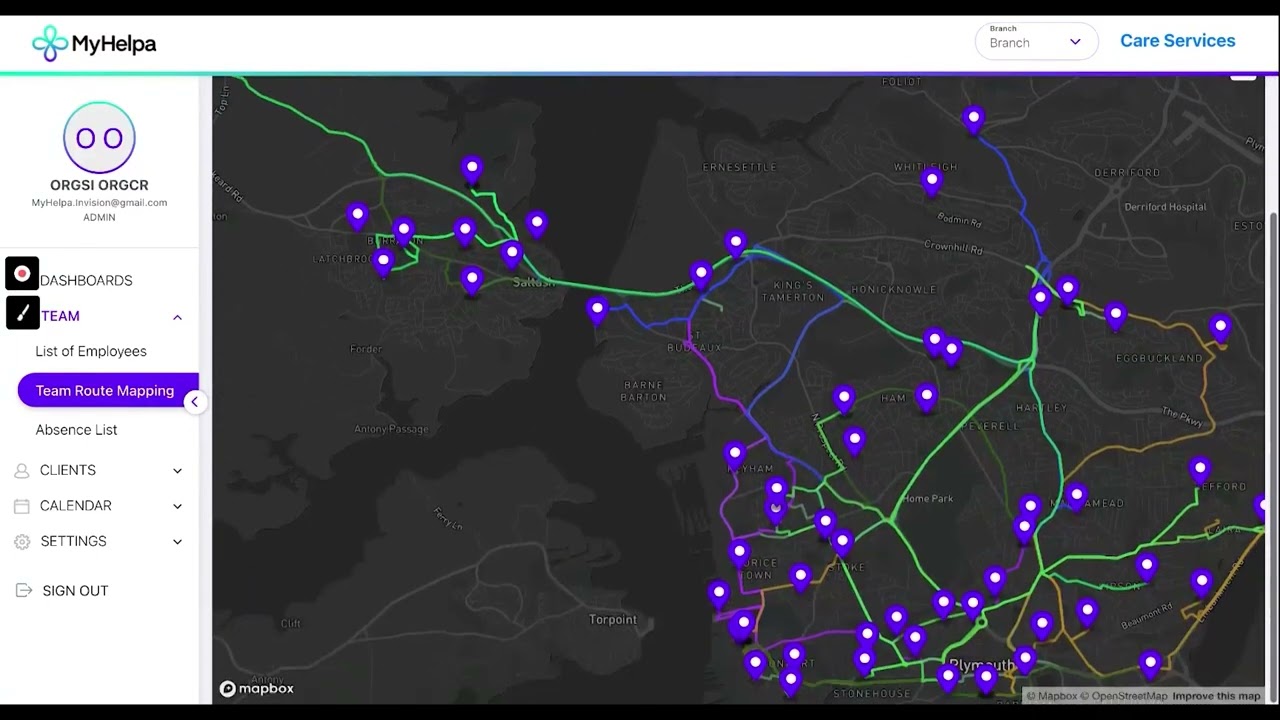This screenshot has height=720, width=1280.
Task: Click the Torpoint label on map
Action: point(613,620)
